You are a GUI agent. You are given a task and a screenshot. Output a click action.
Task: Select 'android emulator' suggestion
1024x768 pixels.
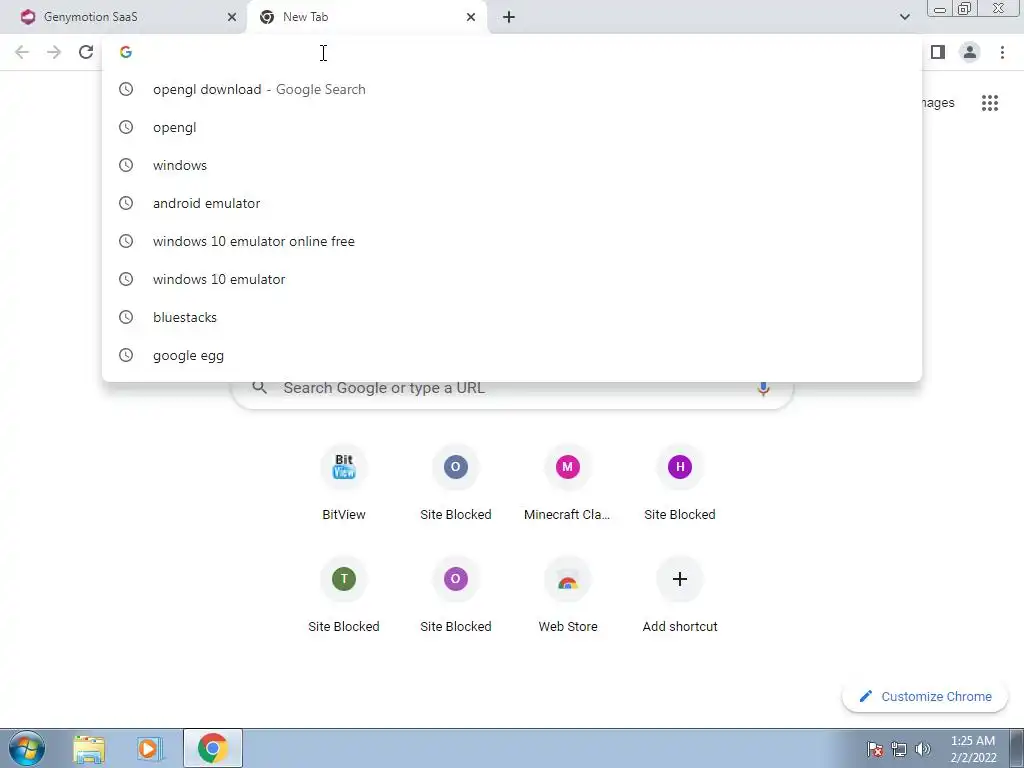coord(512,203)
